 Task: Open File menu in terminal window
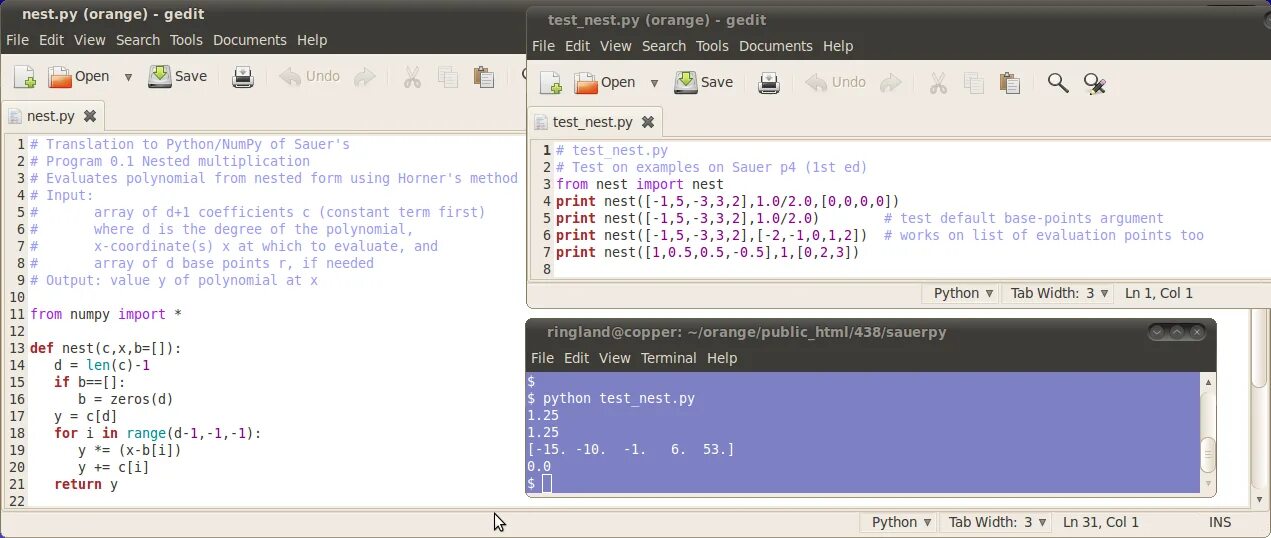(543, 358)
